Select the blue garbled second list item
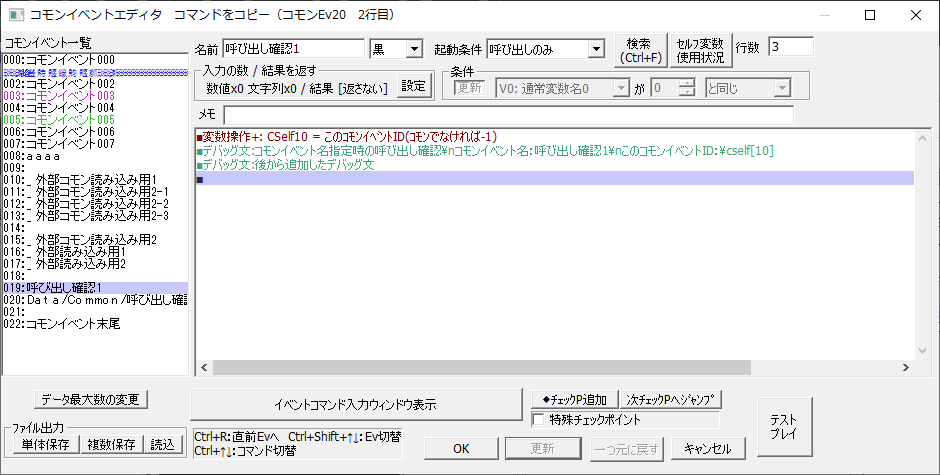 pos(95,72)
